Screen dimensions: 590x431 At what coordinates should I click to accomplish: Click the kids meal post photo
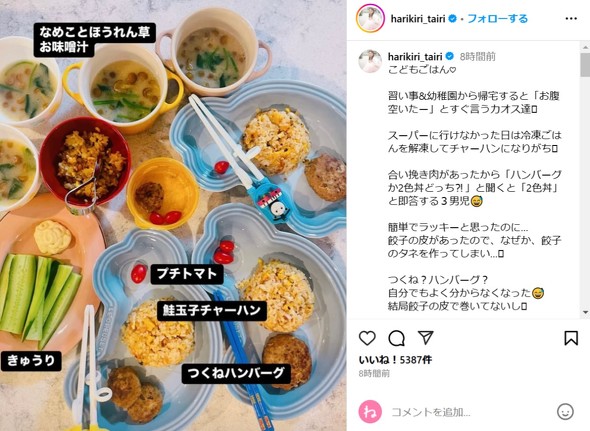click(173, 215)
